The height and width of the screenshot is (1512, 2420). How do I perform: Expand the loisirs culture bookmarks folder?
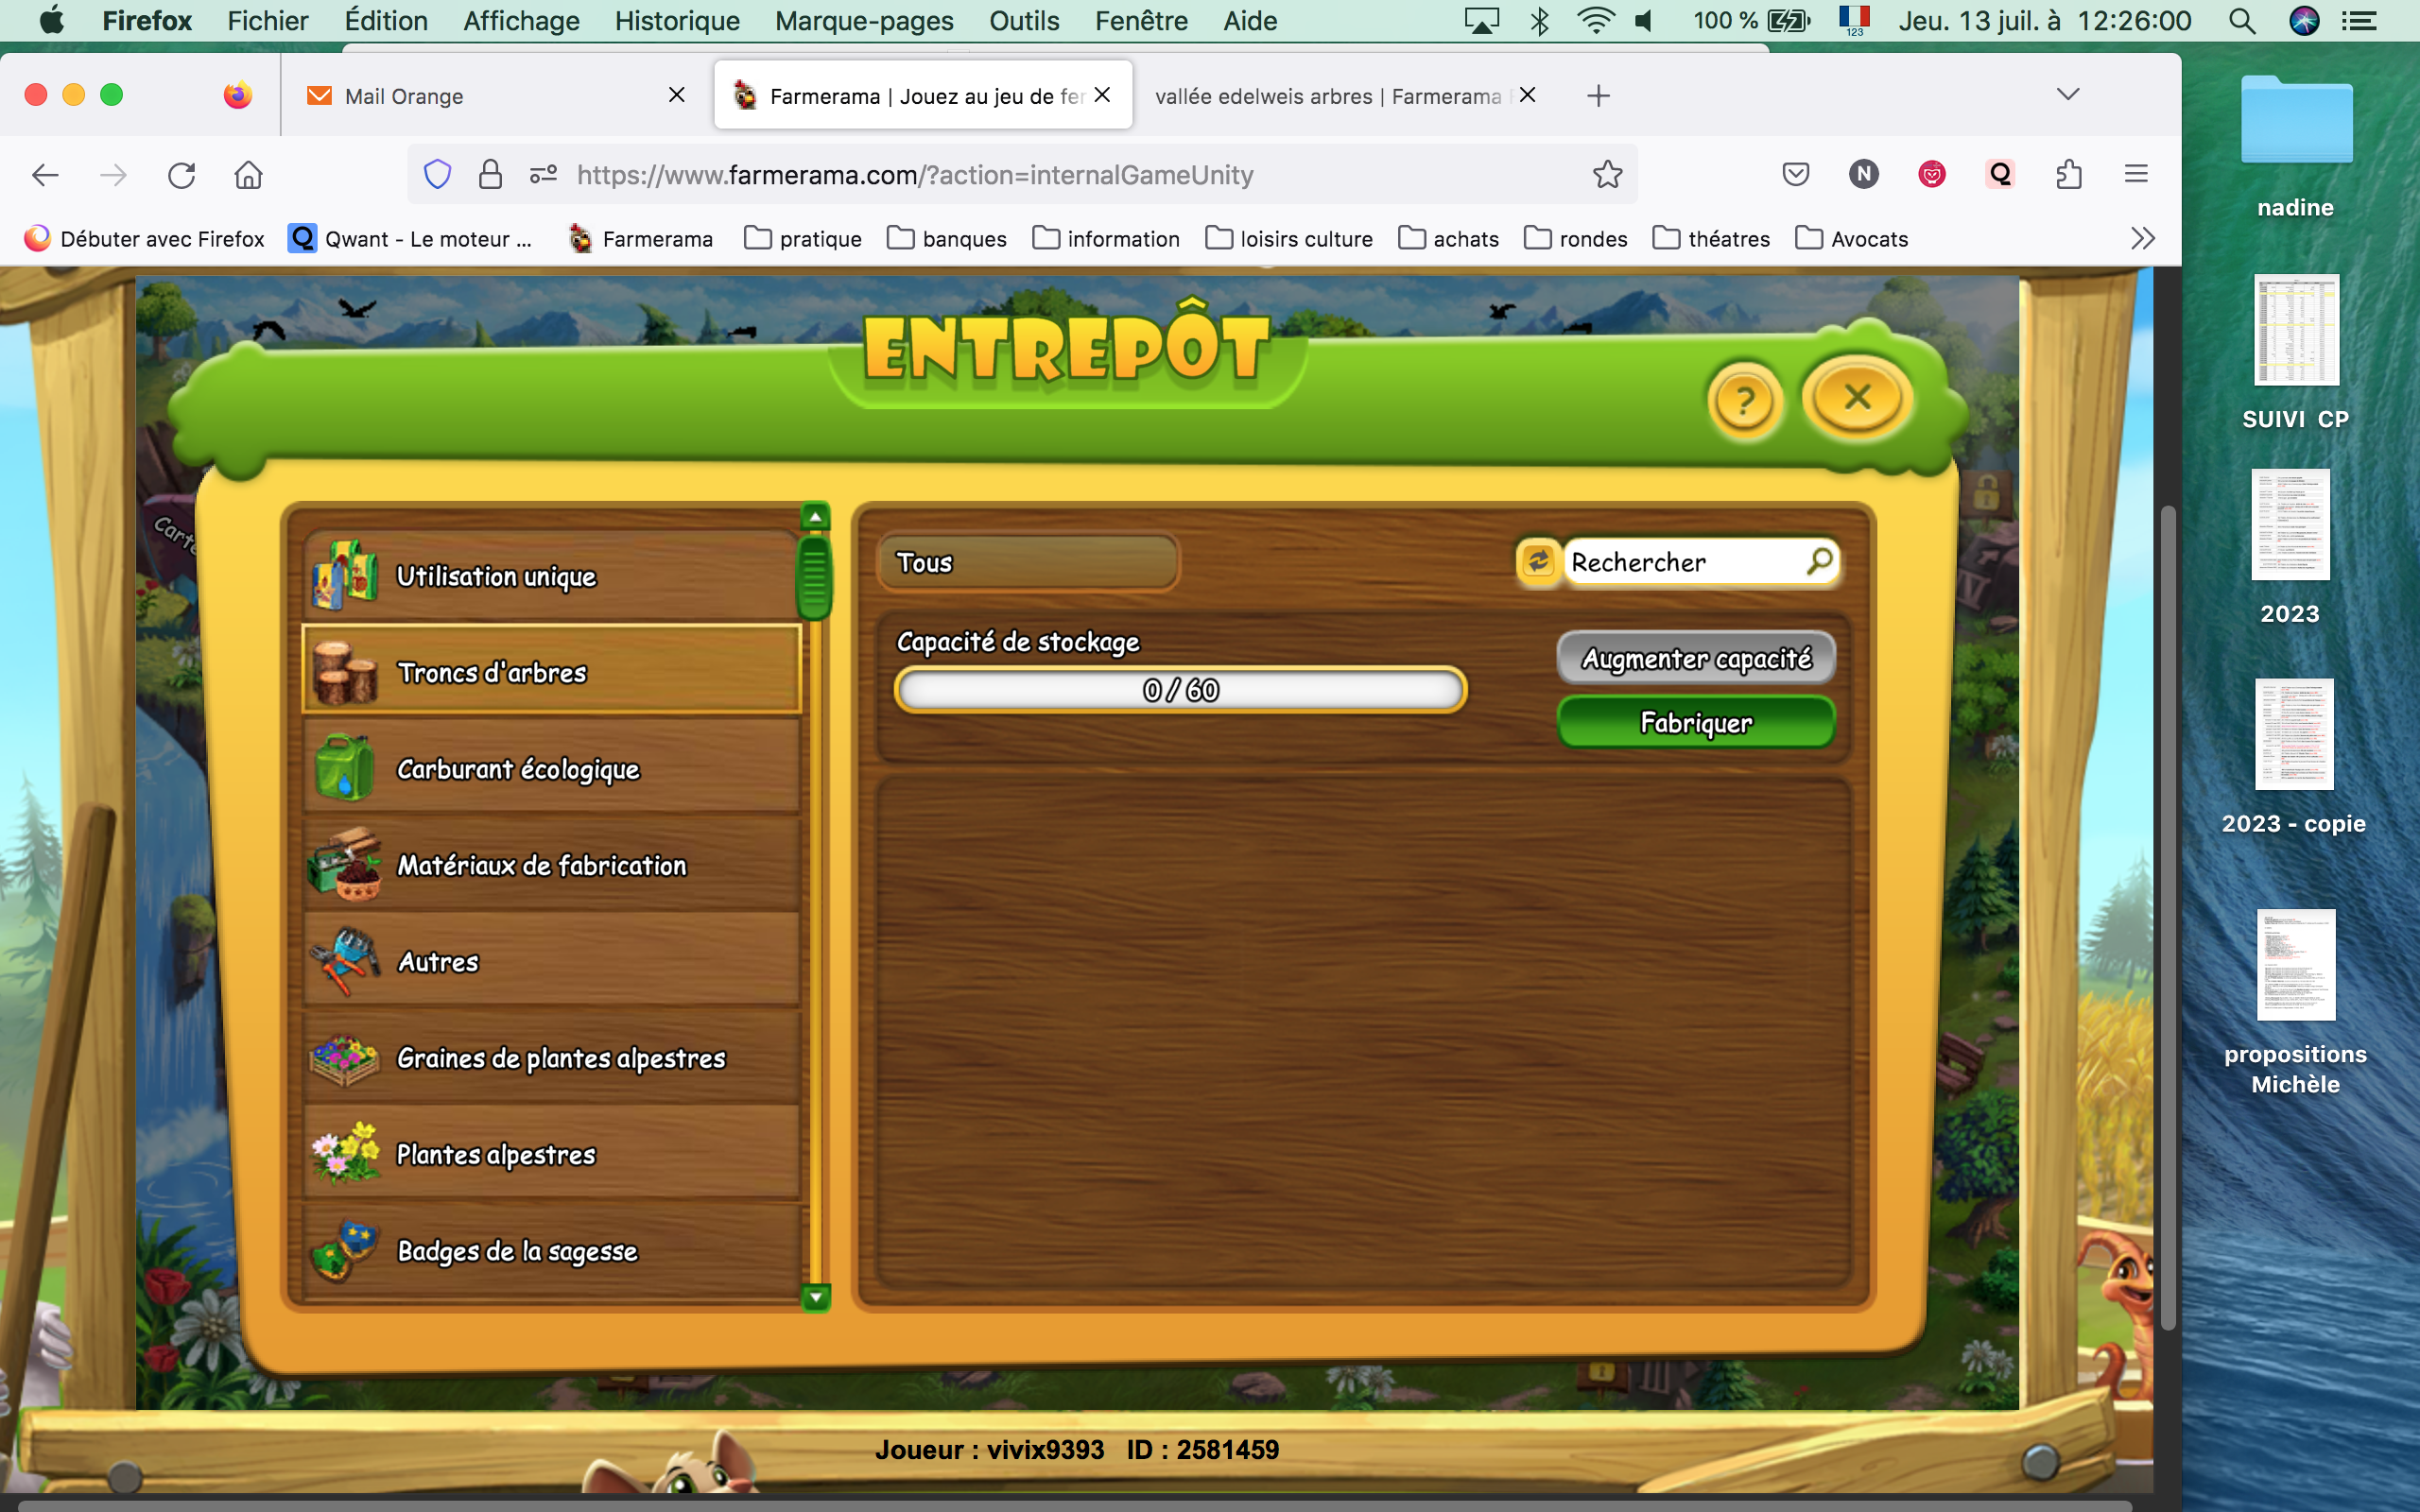(x=1289, y=239)
